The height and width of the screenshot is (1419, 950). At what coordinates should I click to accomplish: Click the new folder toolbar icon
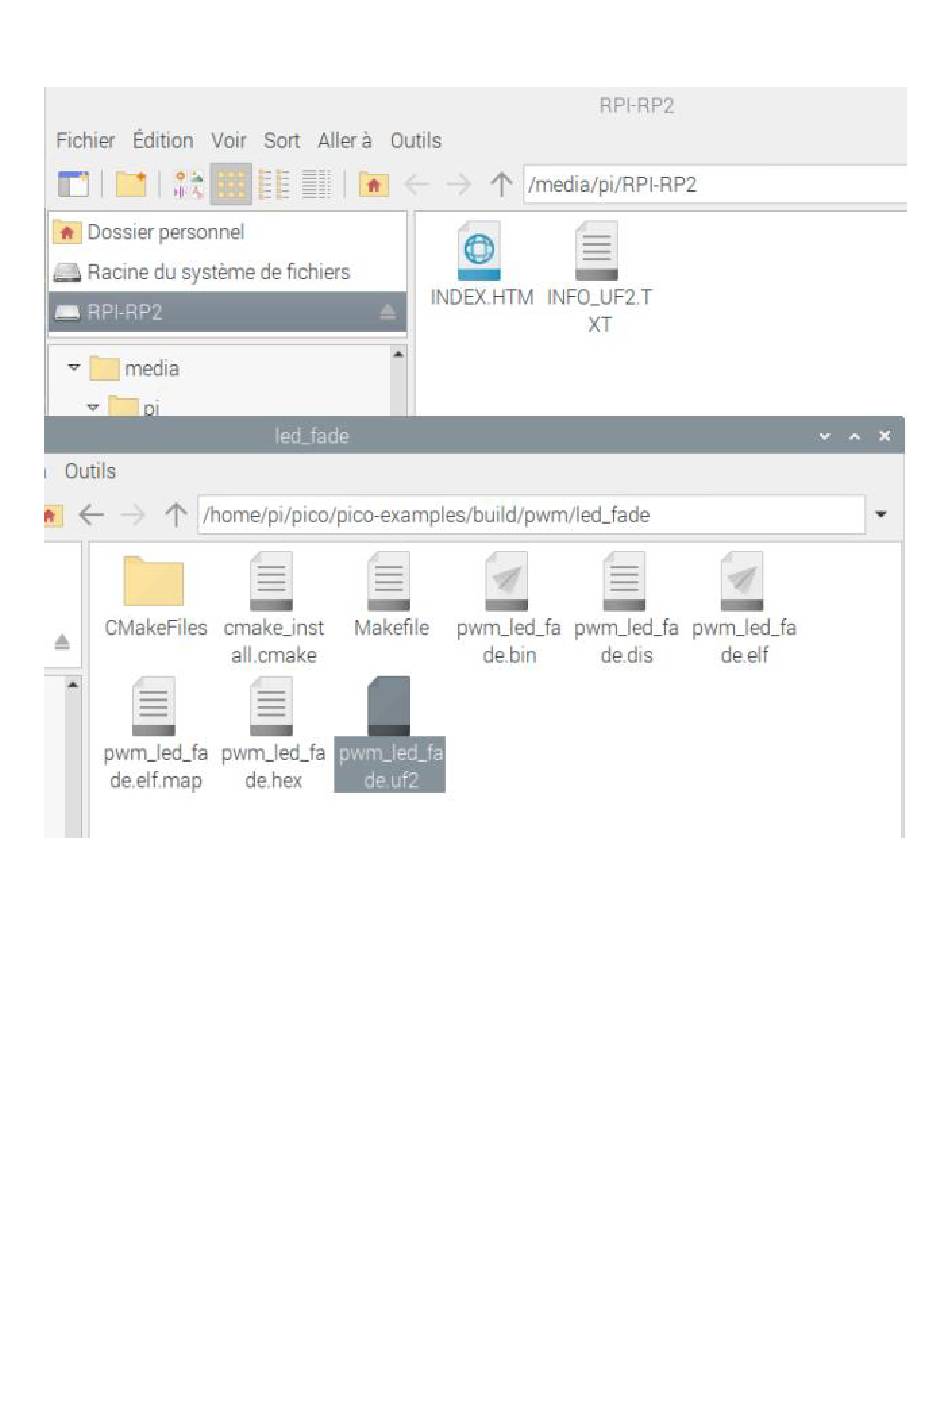click(x=131, y=184)
